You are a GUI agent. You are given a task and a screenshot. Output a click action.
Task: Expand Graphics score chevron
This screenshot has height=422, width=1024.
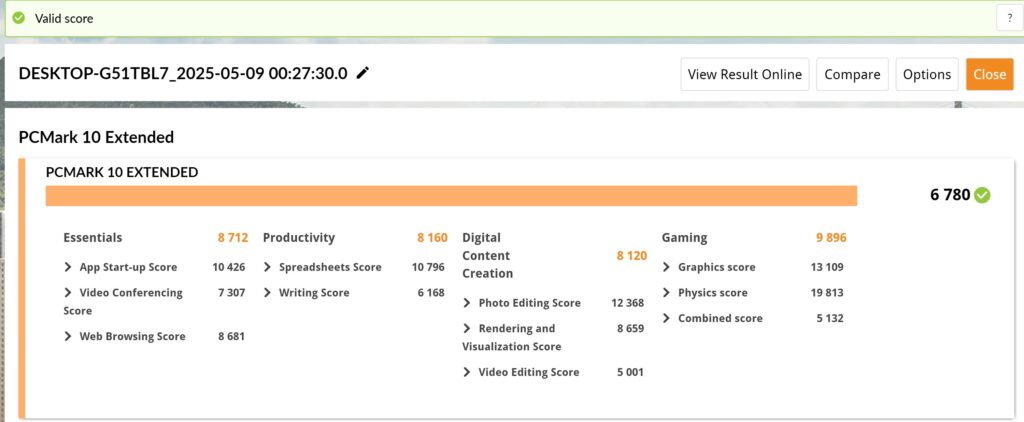[x=666, y=267]
